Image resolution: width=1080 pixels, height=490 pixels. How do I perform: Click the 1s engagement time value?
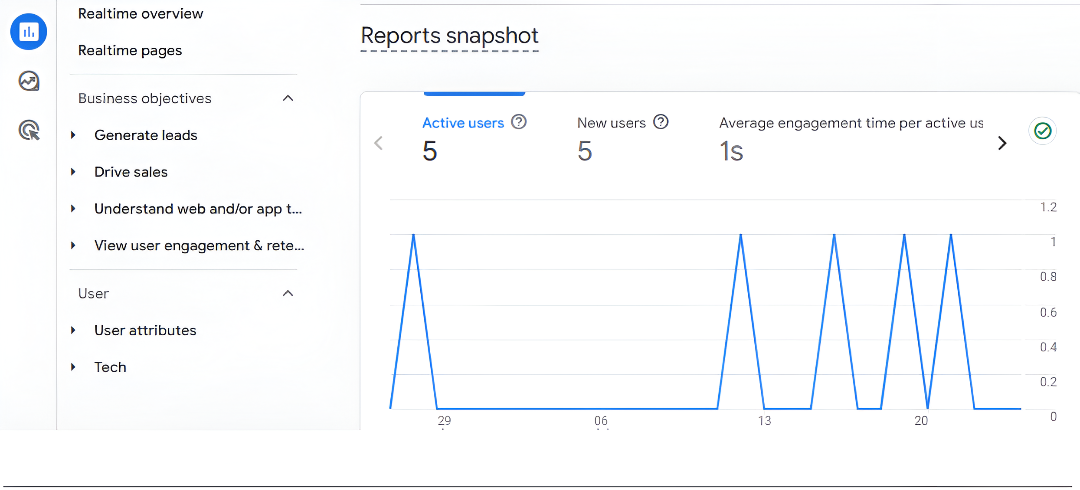(x=731, y=152)
